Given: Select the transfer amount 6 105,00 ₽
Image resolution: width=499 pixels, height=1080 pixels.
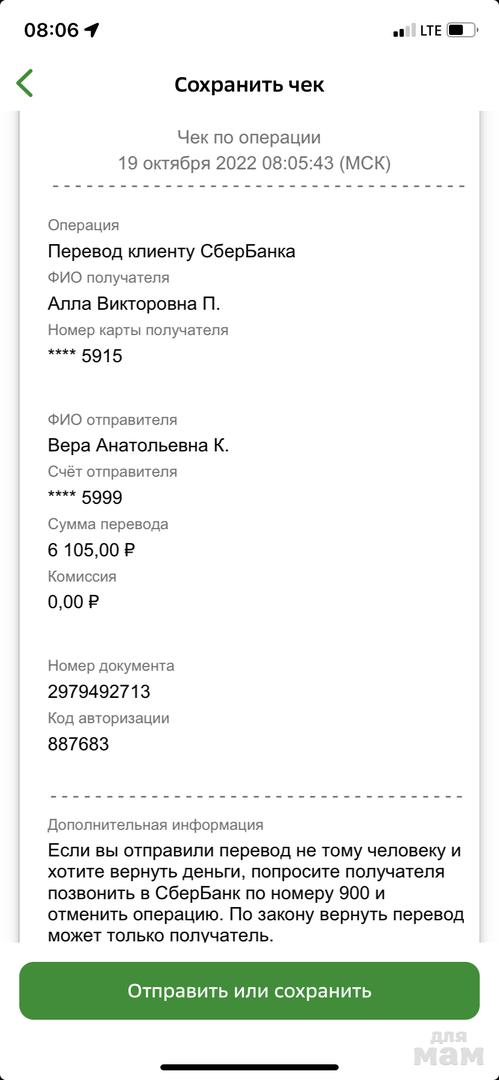Looking at the screenshot, I should (92, 550).
